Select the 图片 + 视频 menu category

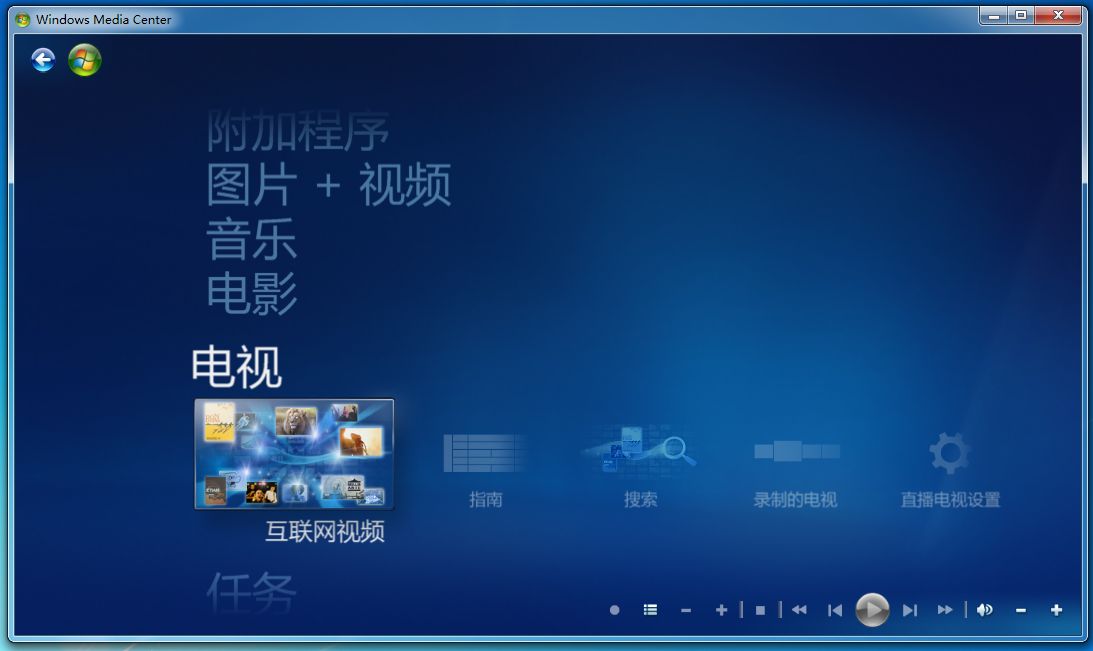coord(329,185)
